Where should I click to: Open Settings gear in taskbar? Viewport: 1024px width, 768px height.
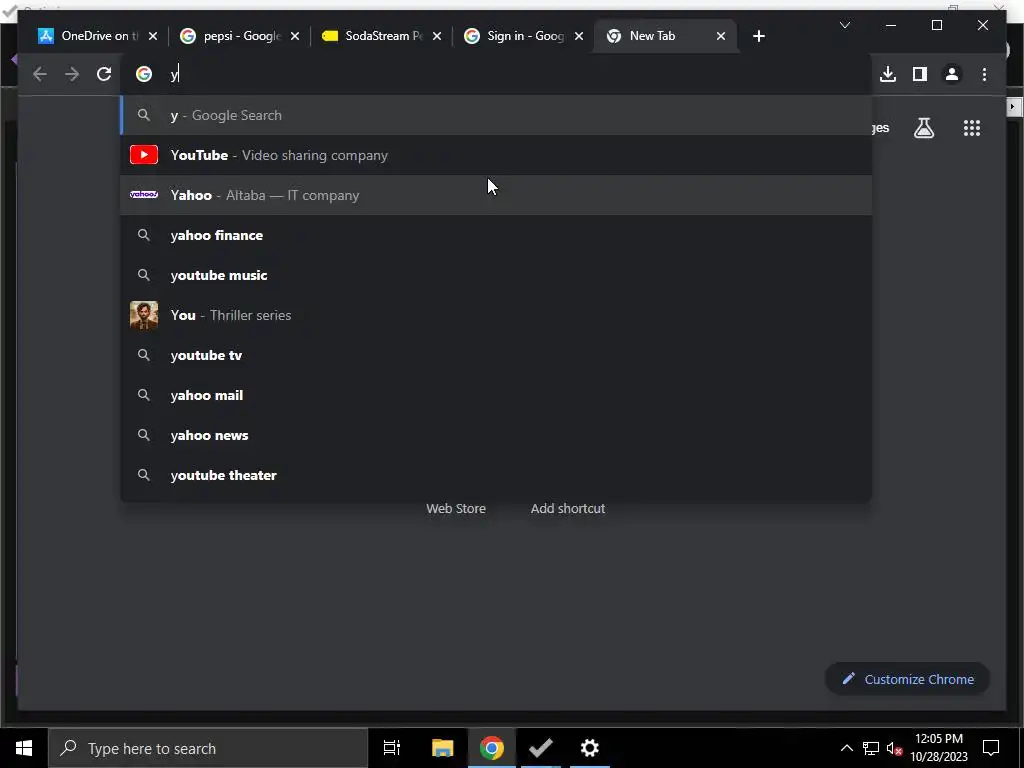590,748
